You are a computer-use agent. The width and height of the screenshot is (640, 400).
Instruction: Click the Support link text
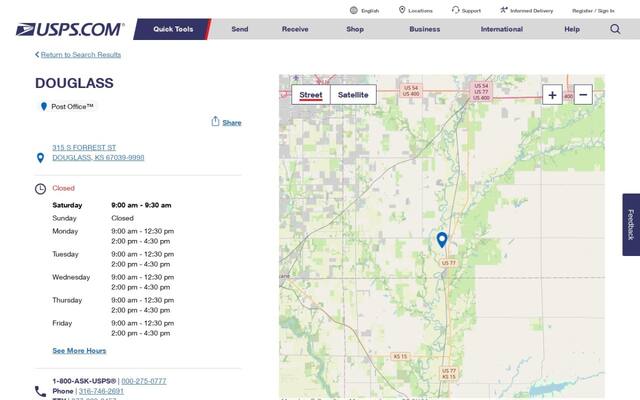(x=471, y=11)
